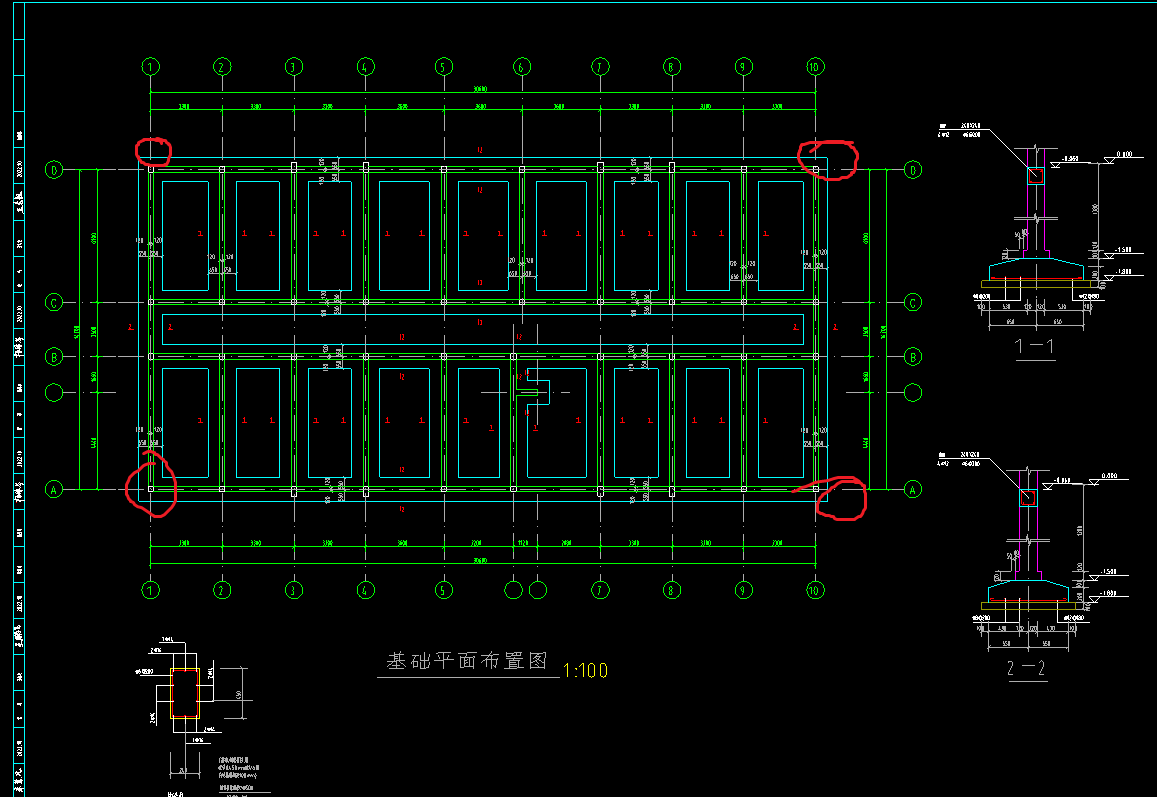
Task: Click the yellow 1:100 scale text
Action: [x=585, y=670]
